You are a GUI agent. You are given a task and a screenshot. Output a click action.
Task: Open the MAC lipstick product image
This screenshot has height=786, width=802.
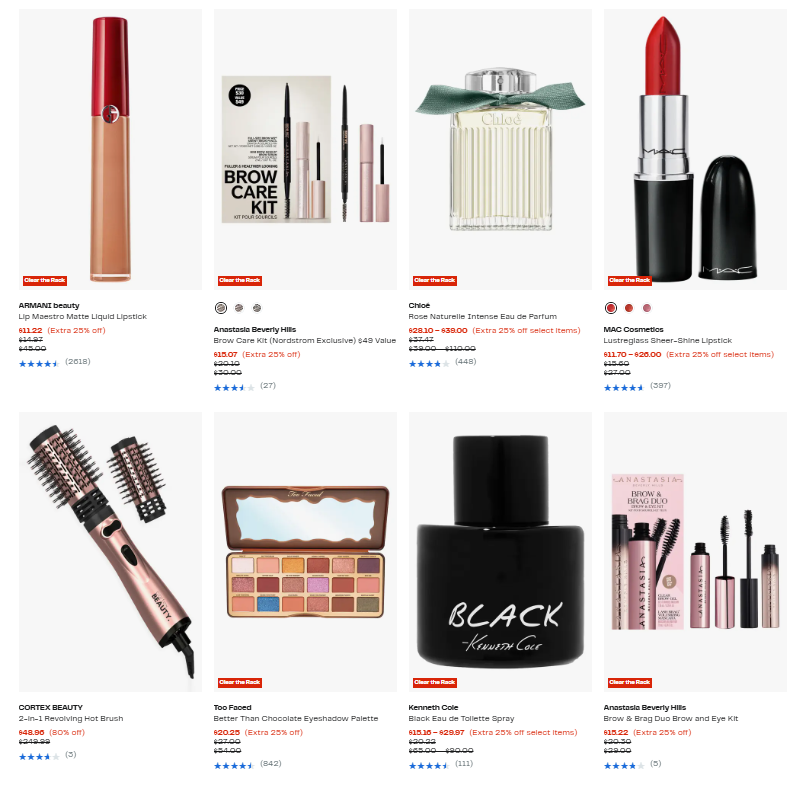(x=695, y=149)
